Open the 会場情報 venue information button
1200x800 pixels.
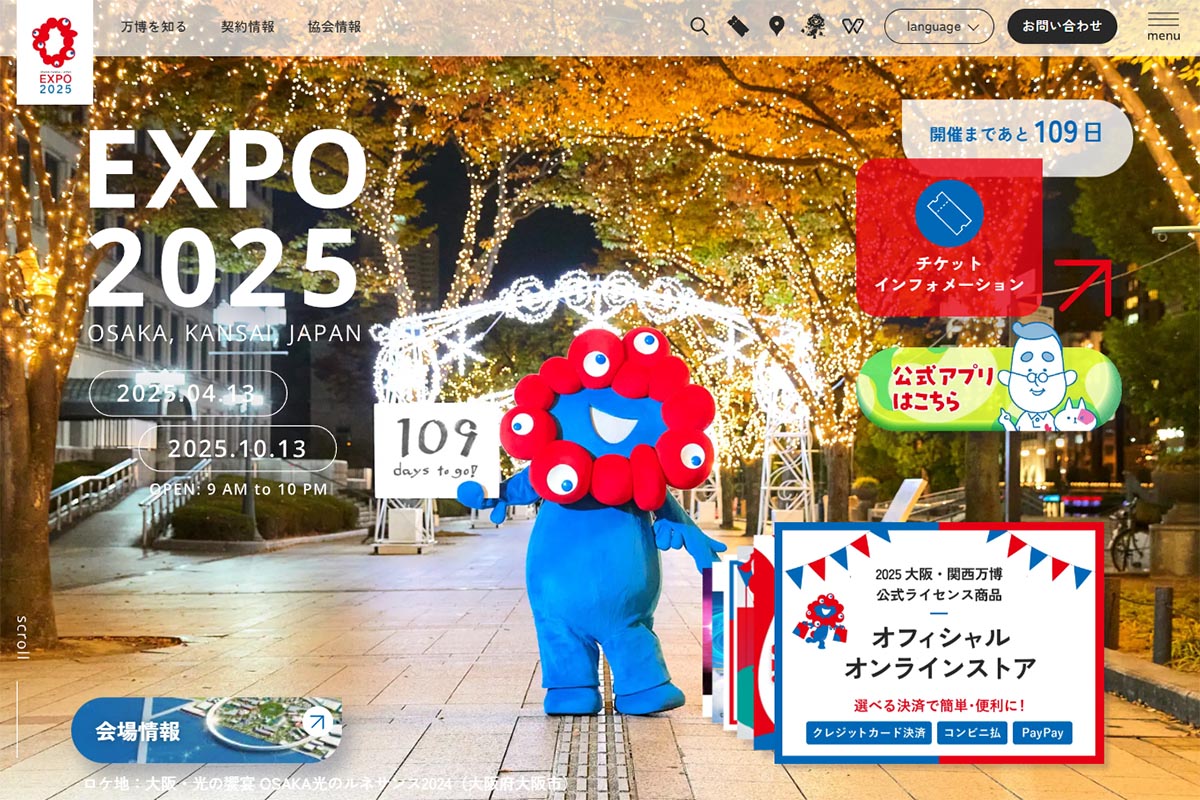point(207,730)
